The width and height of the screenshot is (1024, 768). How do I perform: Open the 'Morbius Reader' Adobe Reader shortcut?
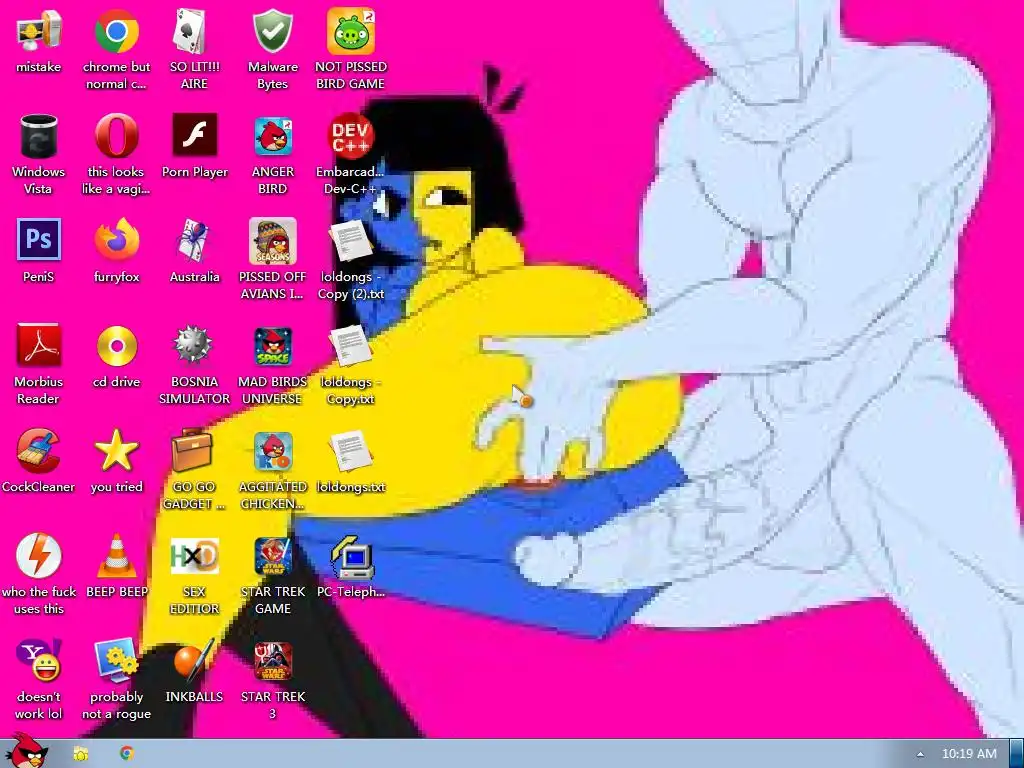(x=39, y=346)
